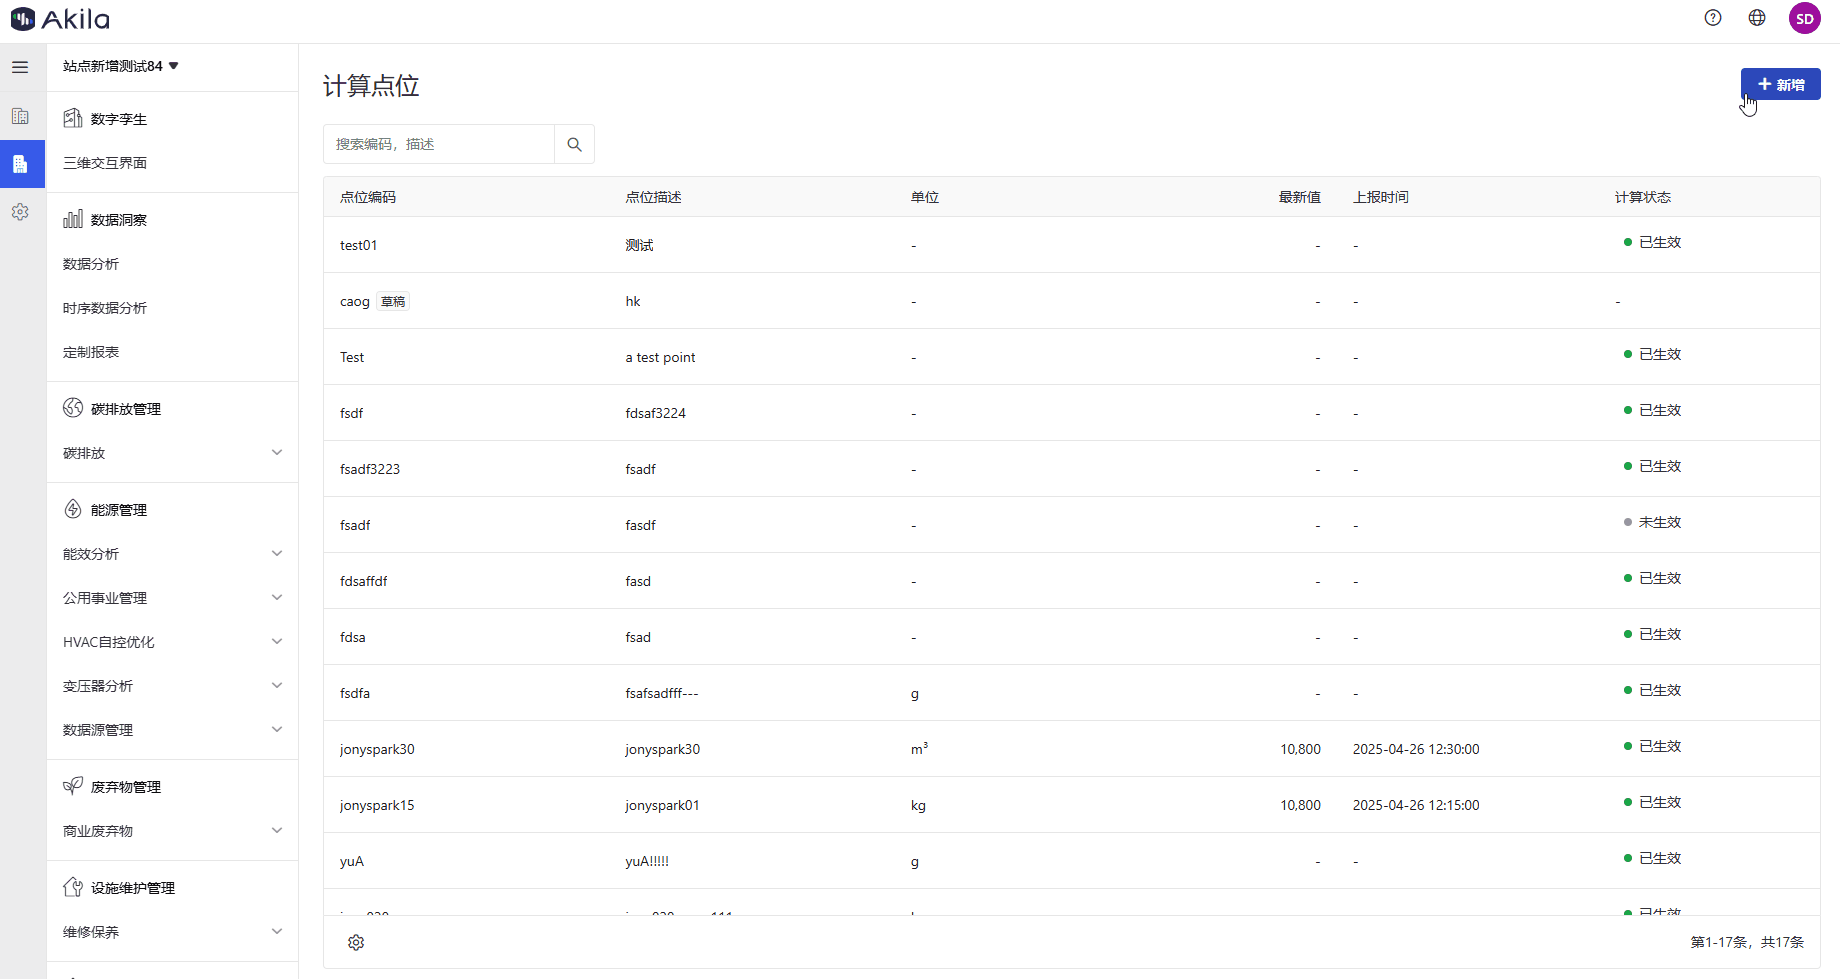Click the 2025-04-26 12:30:00 timestamp

point(1416,749)
